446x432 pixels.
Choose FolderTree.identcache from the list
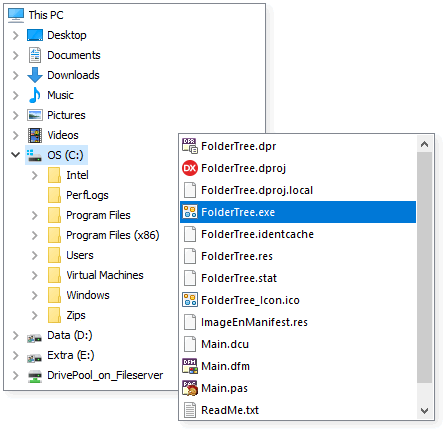pos(298,234)
